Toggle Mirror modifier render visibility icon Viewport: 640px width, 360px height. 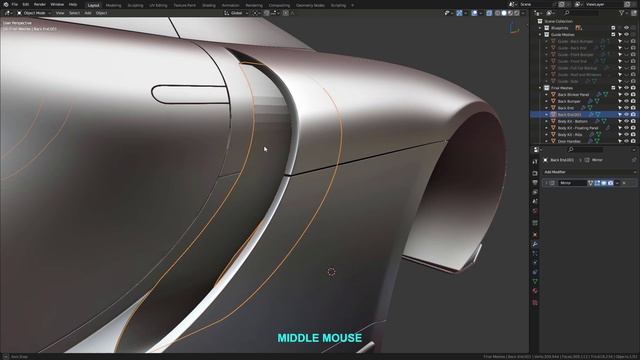611,183
